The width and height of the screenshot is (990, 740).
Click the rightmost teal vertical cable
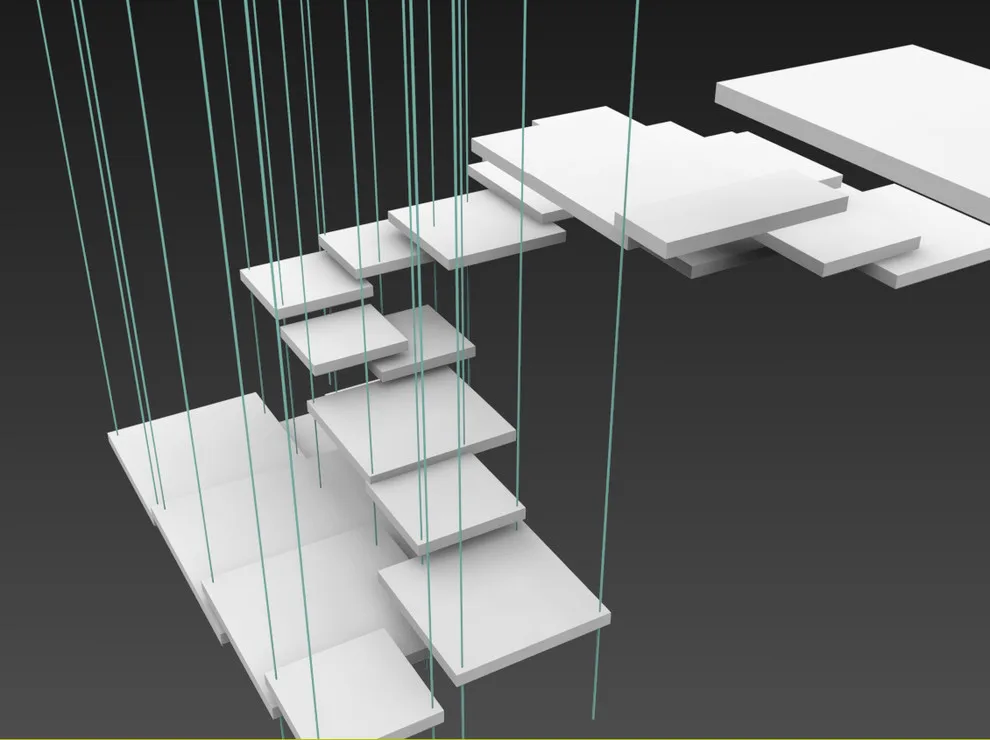[x=616, y=360]
